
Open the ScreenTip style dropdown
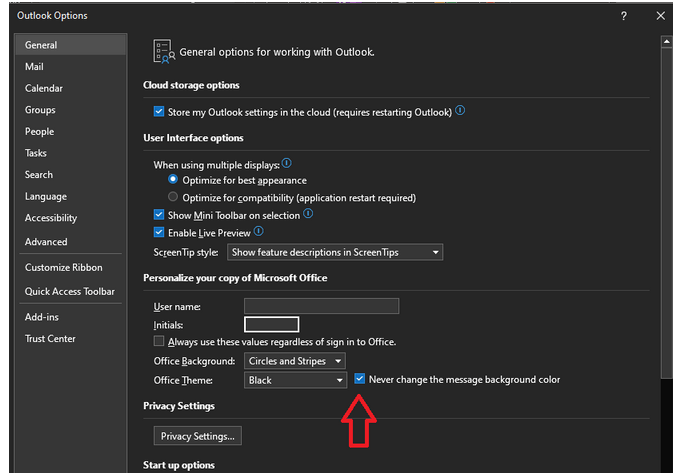[x=335, y=252]
